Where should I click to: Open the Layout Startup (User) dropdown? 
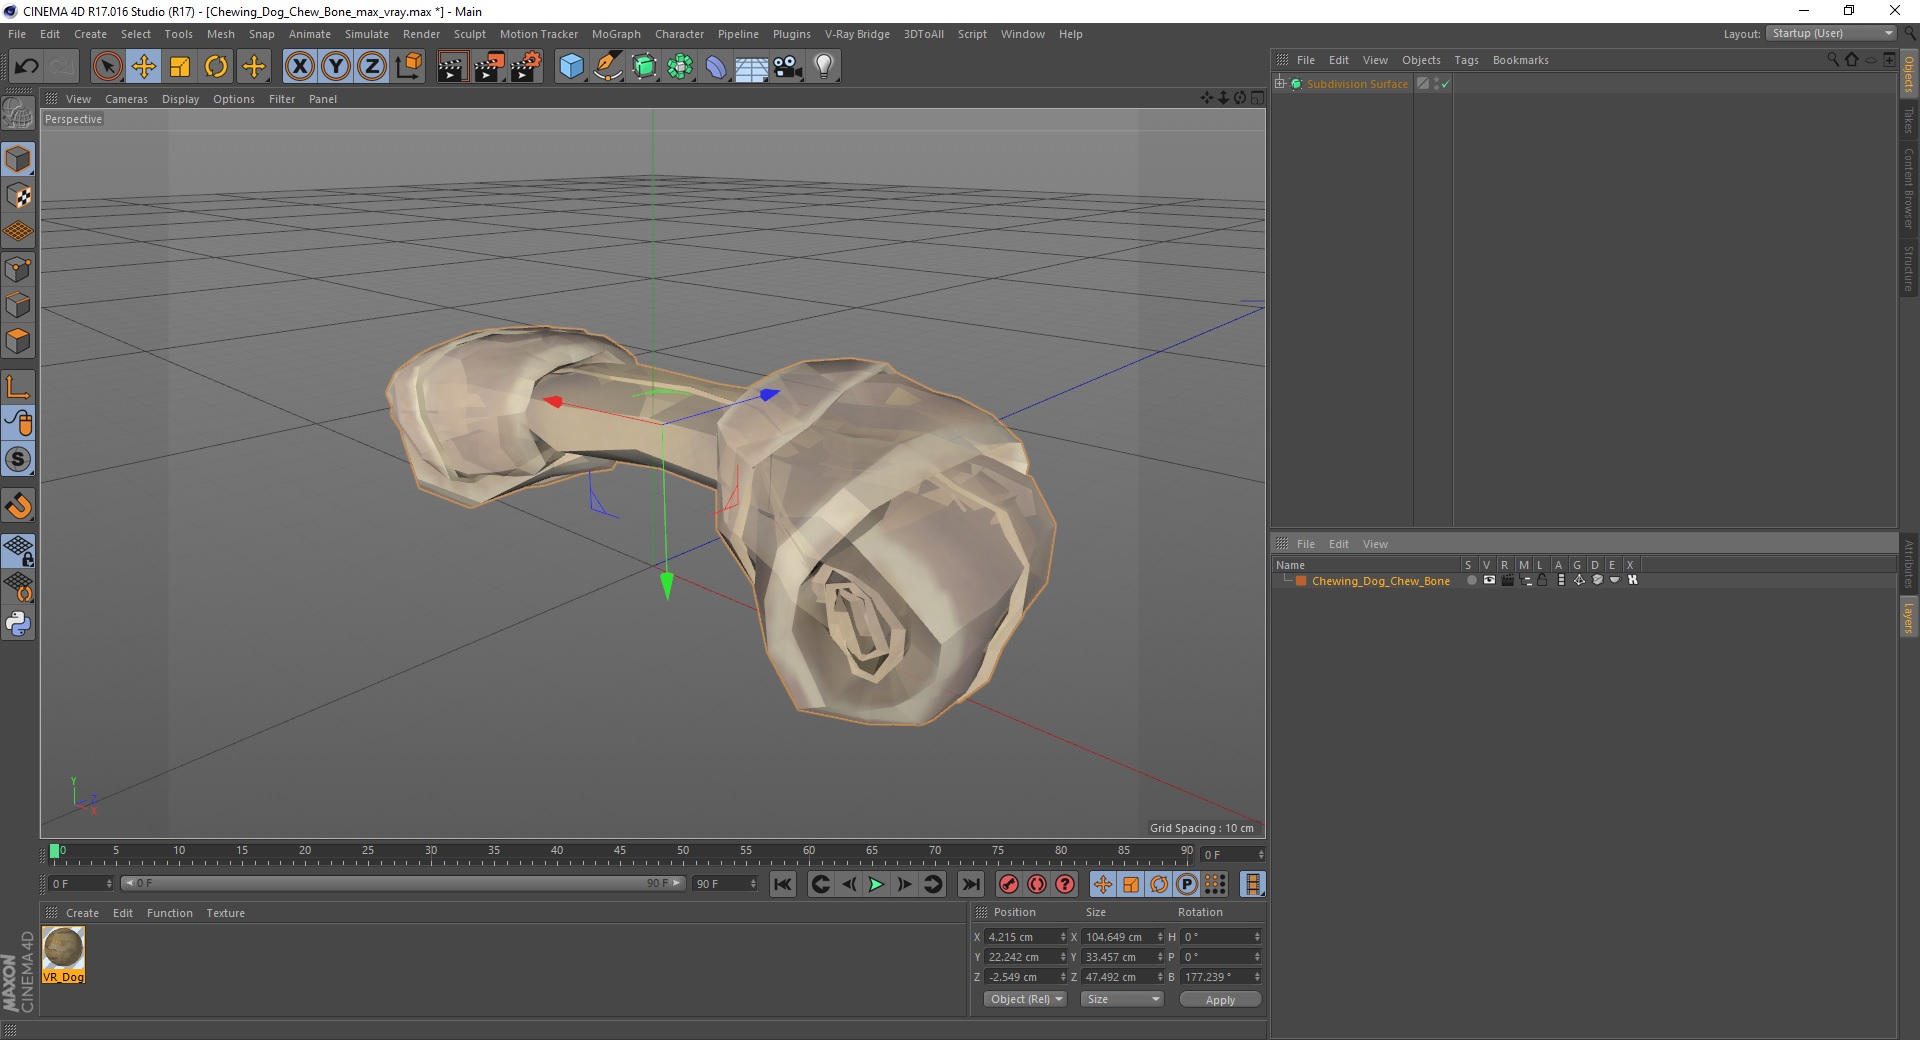[x=1831, y=33]
